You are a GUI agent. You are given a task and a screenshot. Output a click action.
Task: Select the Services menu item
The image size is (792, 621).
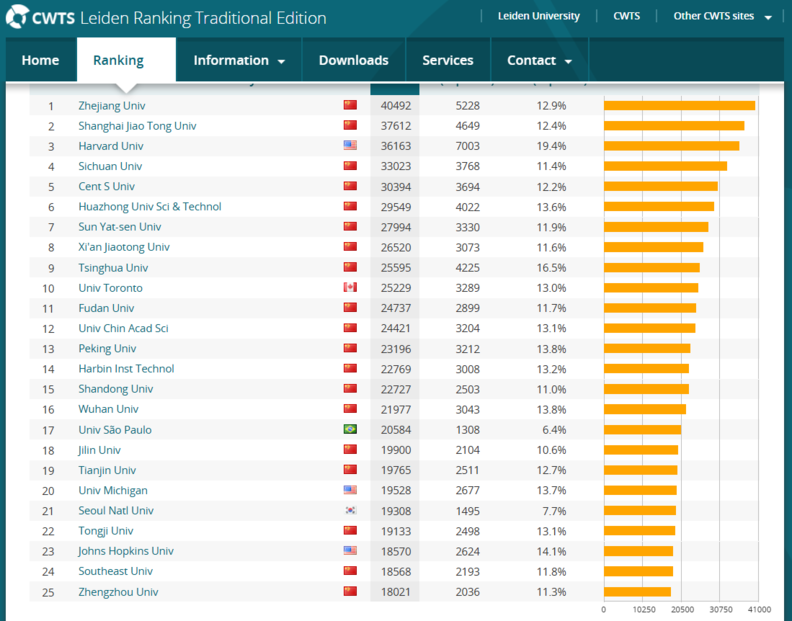pos(447,60)
